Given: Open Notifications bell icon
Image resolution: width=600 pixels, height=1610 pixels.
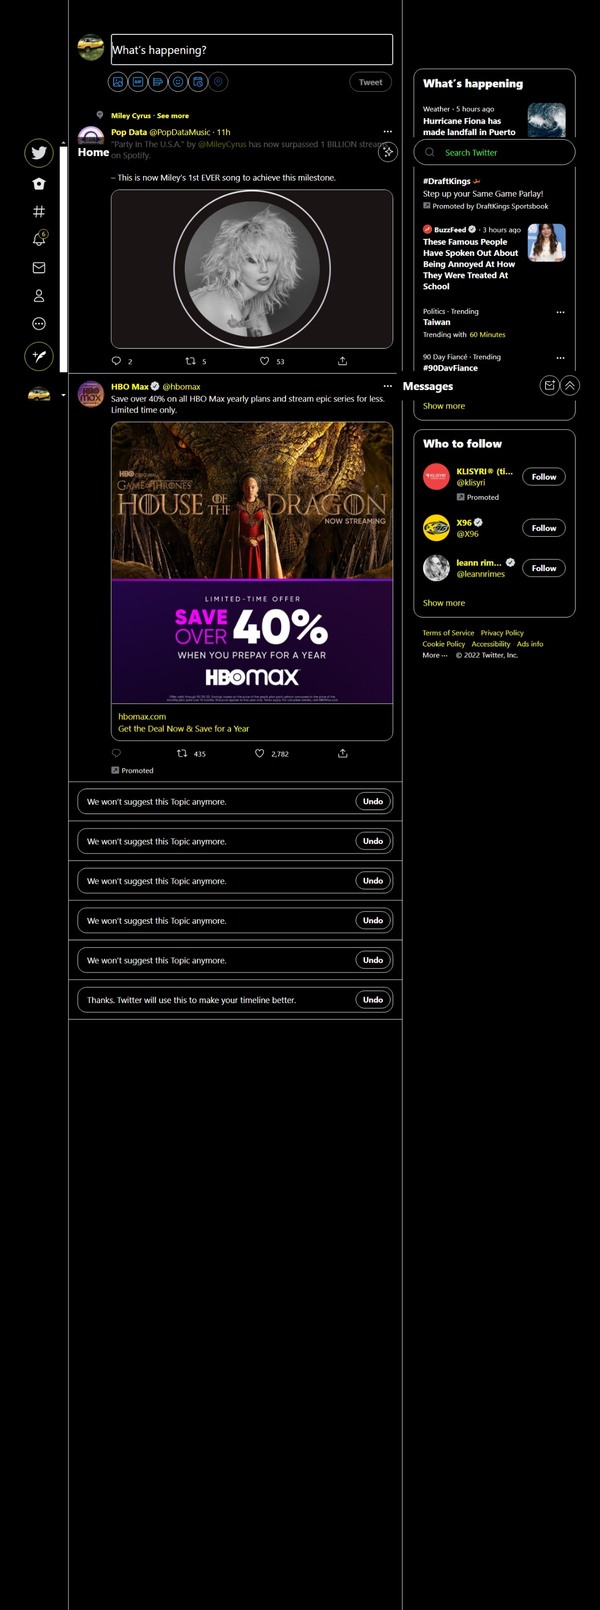Looking at the screenshot, I should click(x=39, y=239).
